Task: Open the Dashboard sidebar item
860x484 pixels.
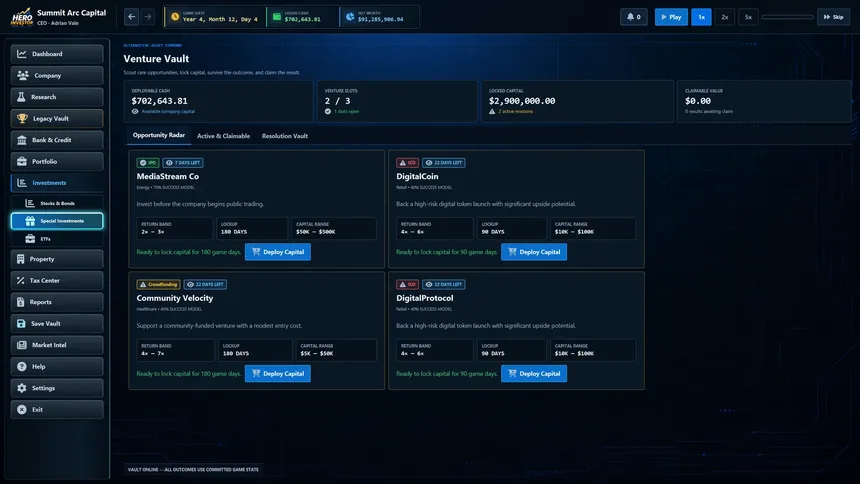Action: coord(56,54)
